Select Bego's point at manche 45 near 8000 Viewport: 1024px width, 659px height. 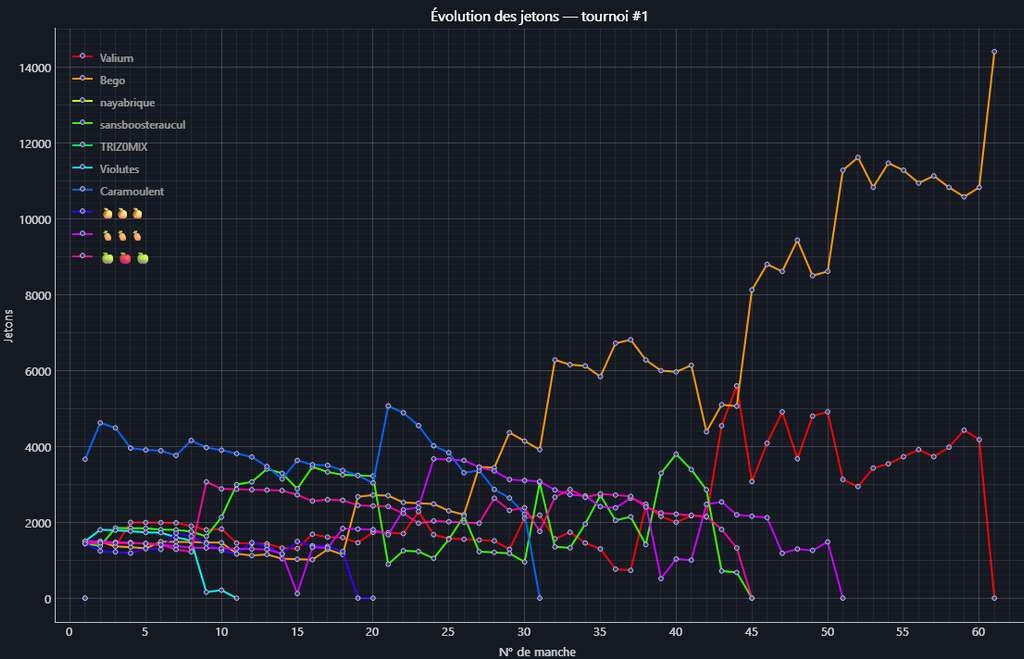[x=752, y=289]
